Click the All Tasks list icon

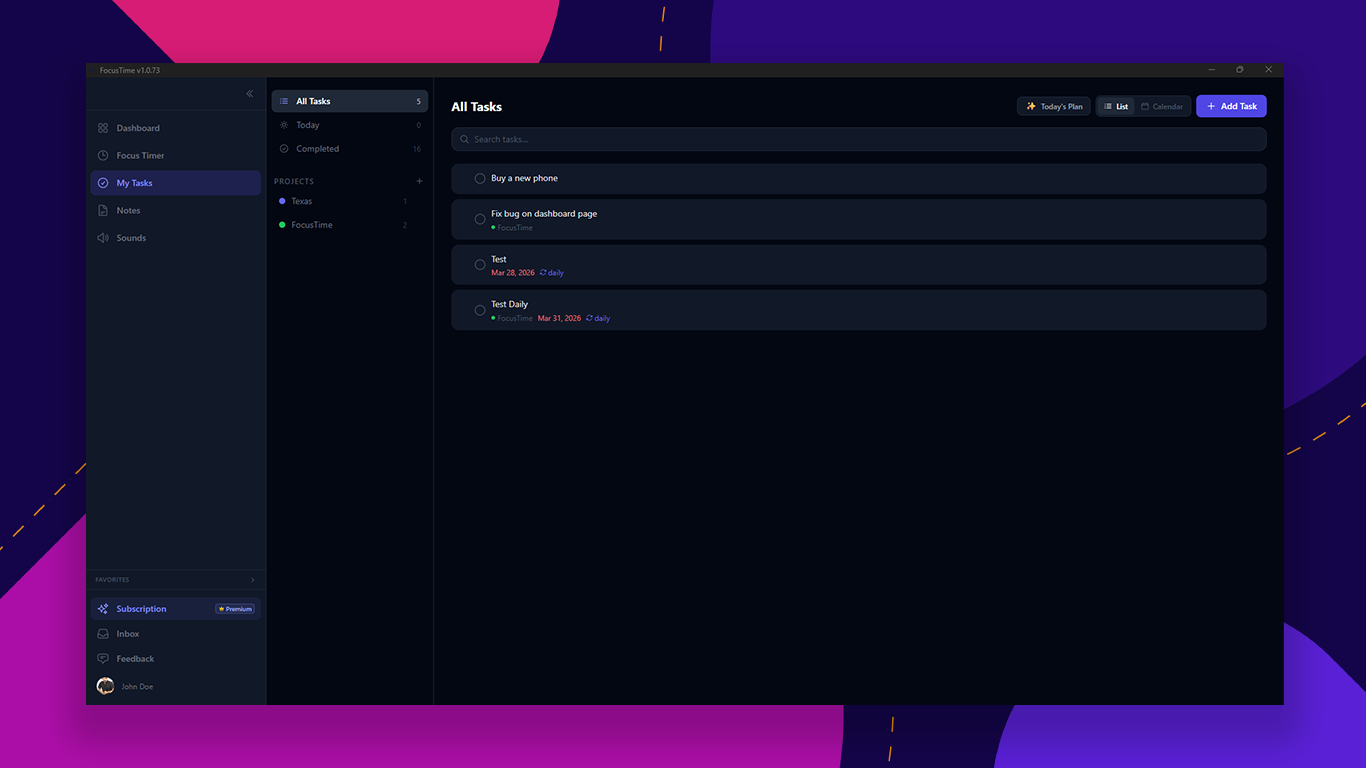(x=284, y=101)
